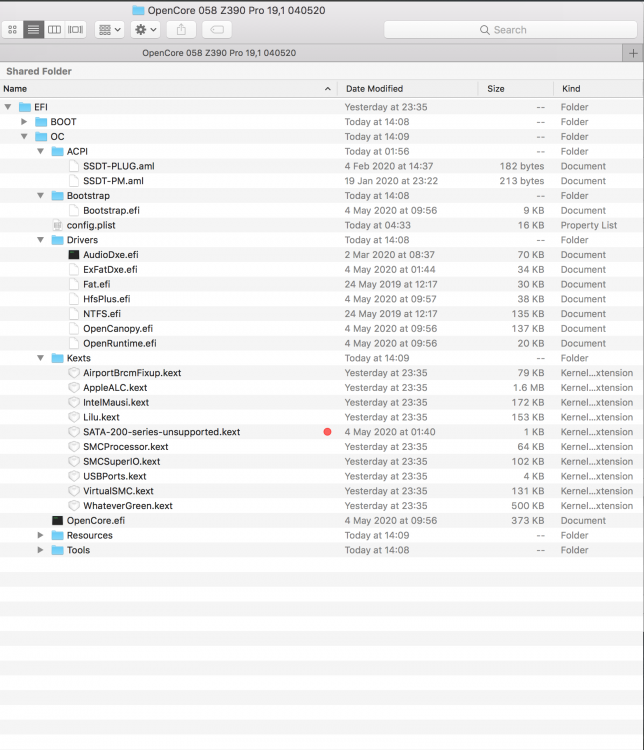Viewport: 644px width, 750px height.
Task: Switch to gallery view in Finder toolbar
Action: 76,30
